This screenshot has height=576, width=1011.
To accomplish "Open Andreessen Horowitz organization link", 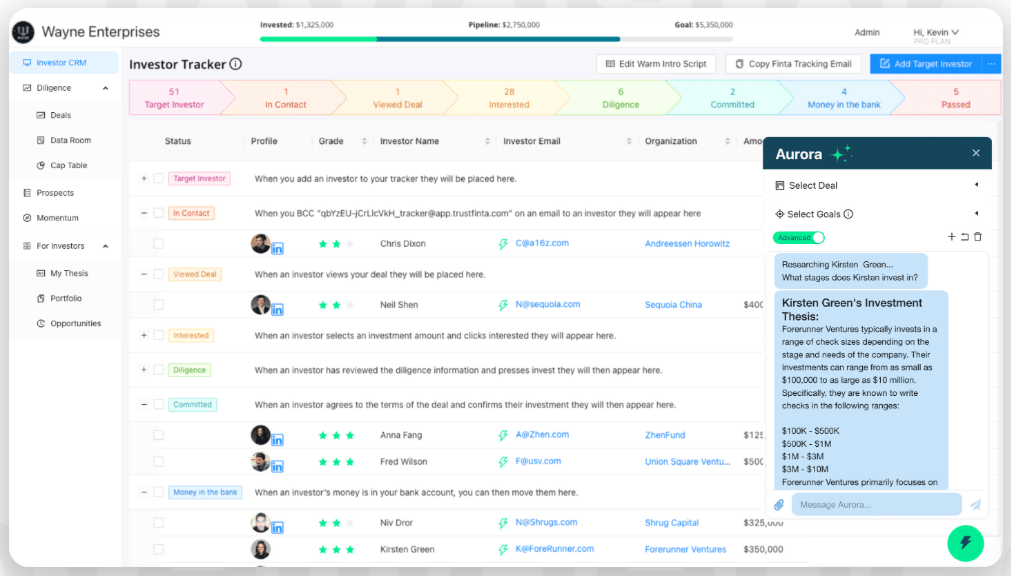I will coord(687,244).
